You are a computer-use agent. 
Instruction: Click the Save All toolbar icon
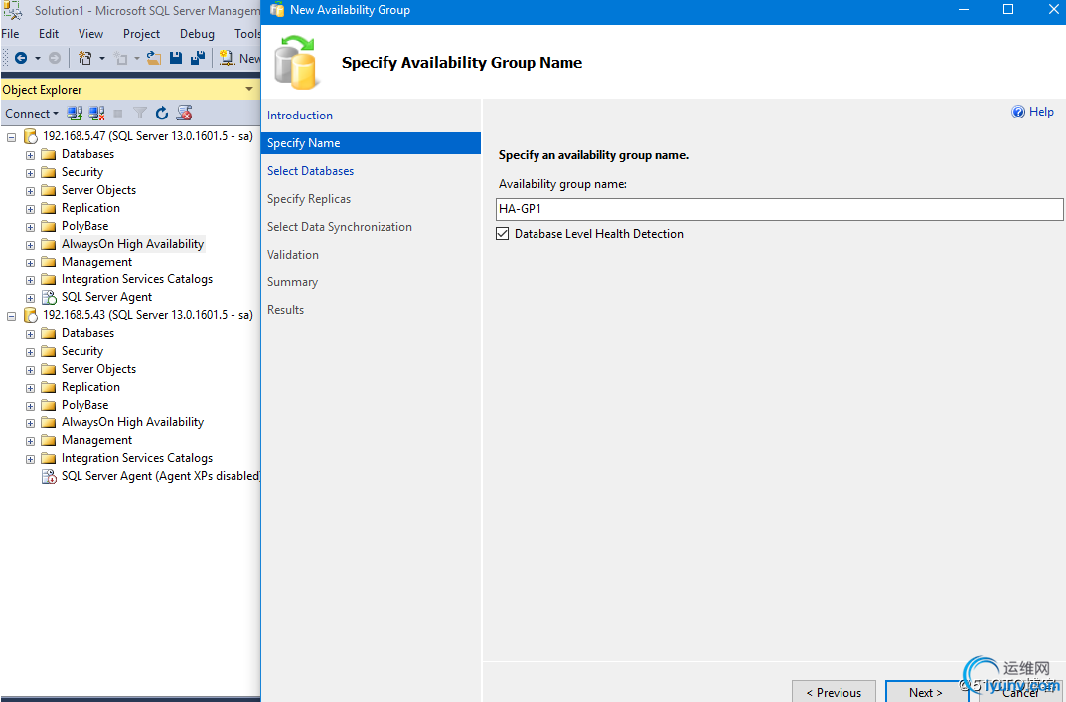pyautogui.click(x=198, y=58)
